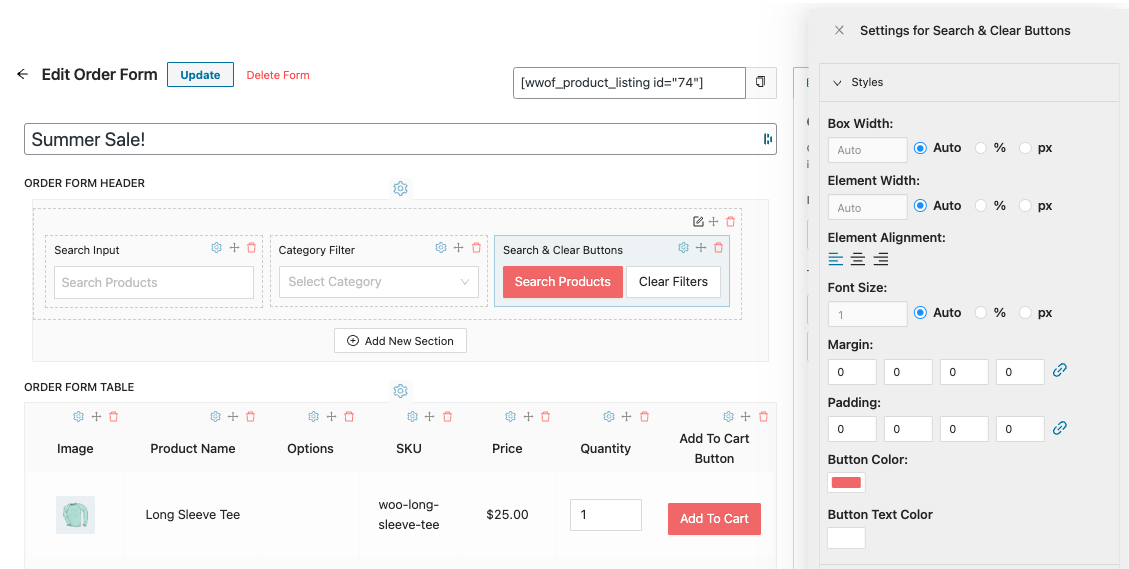1129x569 pixels.
Task: Collapse the Styles section
Action: (x=838, y=82)
